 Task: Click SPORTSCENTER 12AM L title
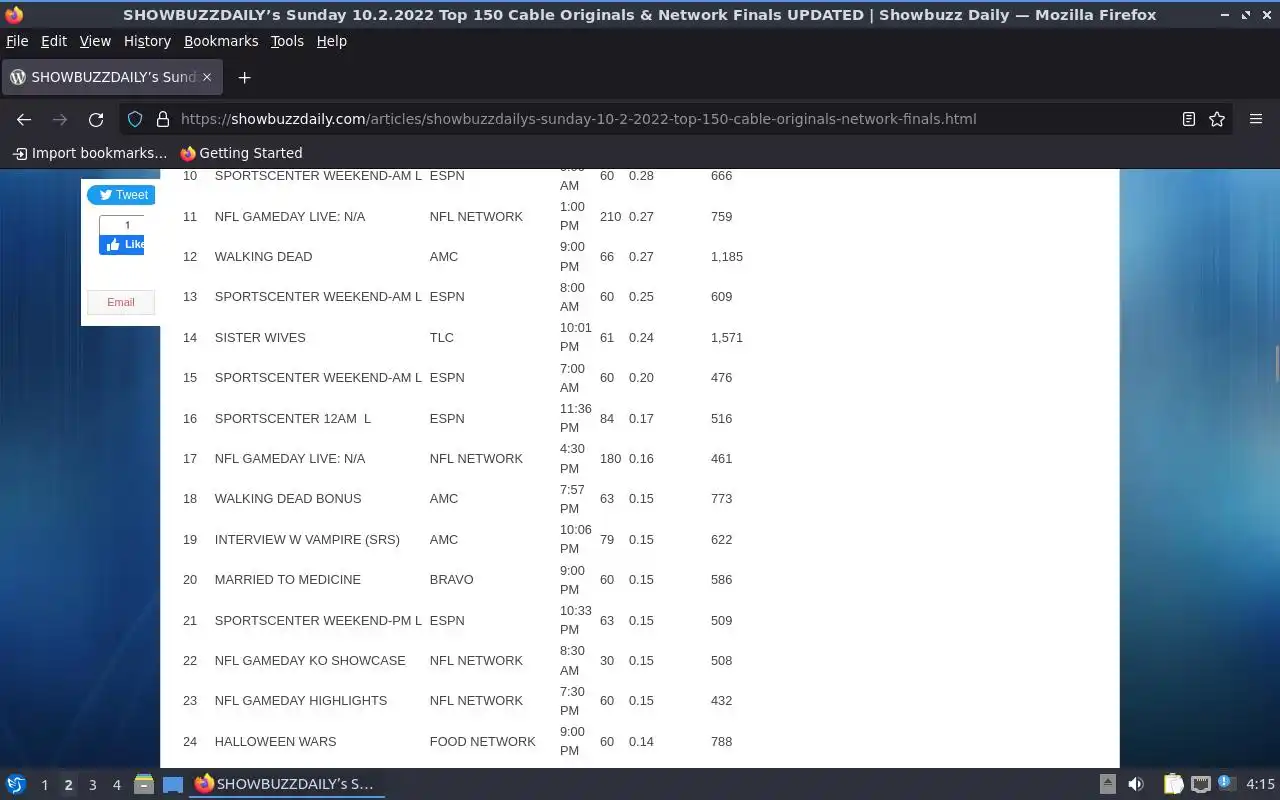293,419
